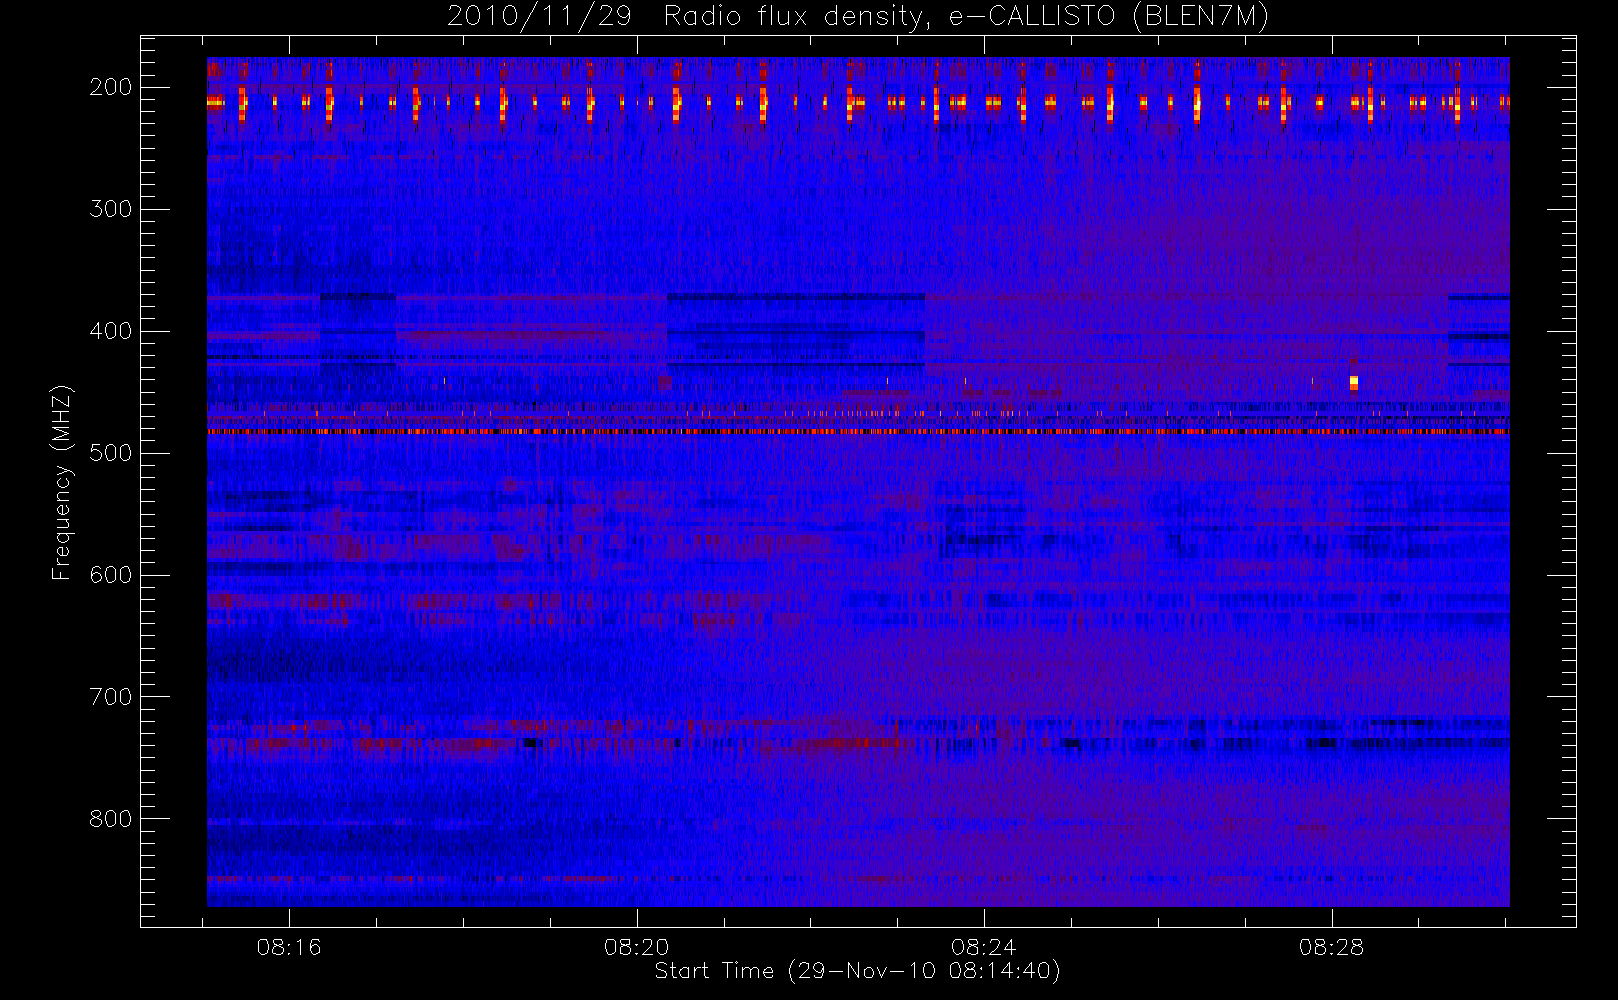Click the 08:16 time tick label
1618x1000 pixels.
289,947
